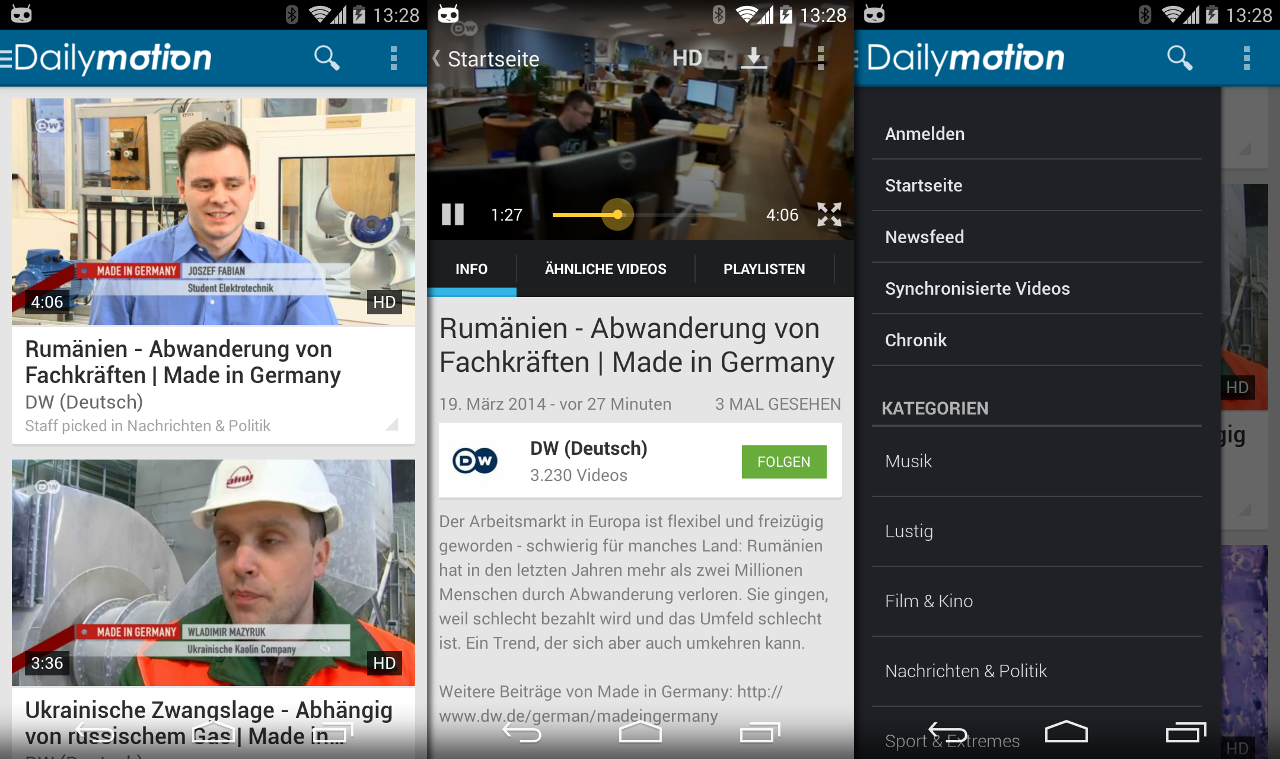Tap recent apps button in middle screen
The width and height of the screenshot is (1280, 759).
[759, 733]
